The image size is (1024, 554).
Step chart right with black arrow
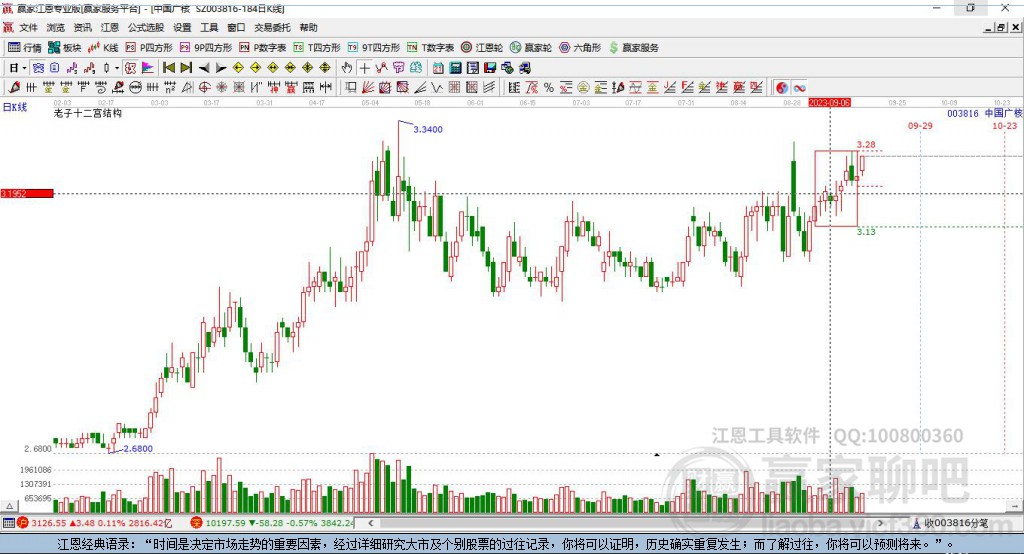point(221,68)
